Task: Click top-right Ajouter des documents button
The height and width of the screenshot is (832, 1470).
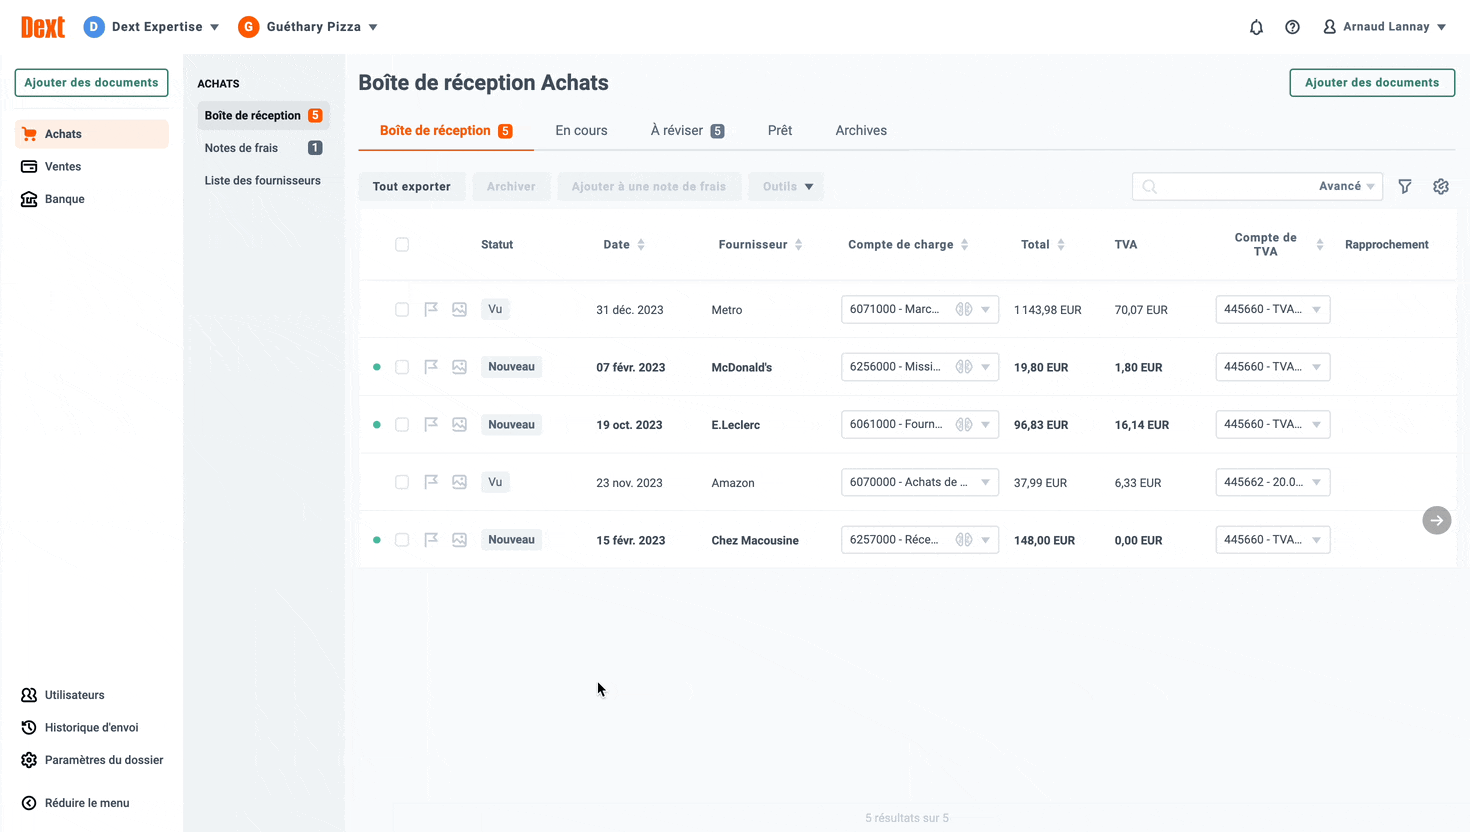Action: click(x=1372, y=83)
